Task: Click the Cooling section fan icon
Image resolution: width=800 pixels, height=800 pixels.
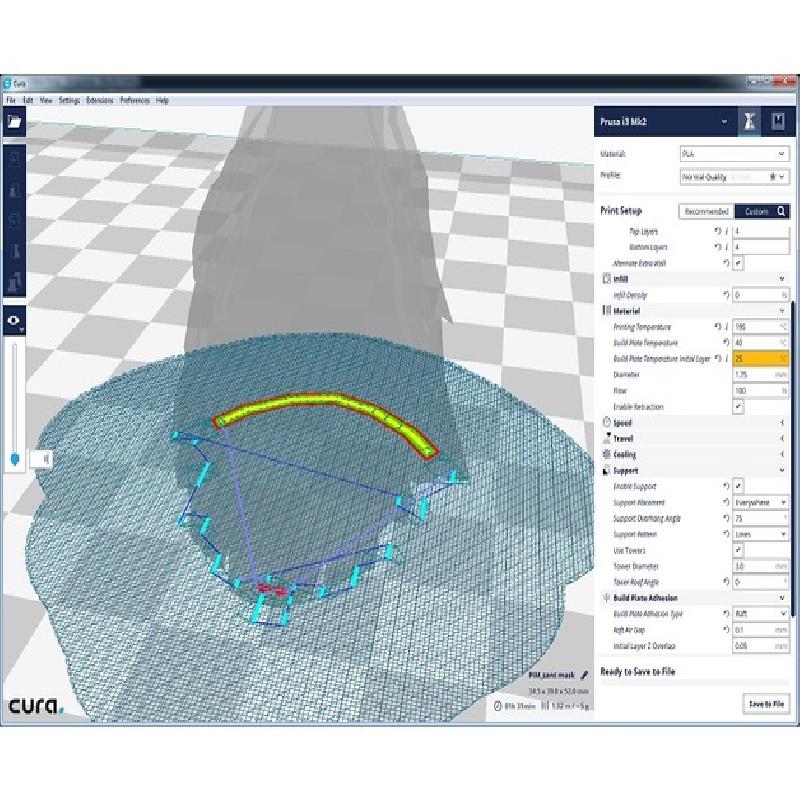Action: point(607,454)
